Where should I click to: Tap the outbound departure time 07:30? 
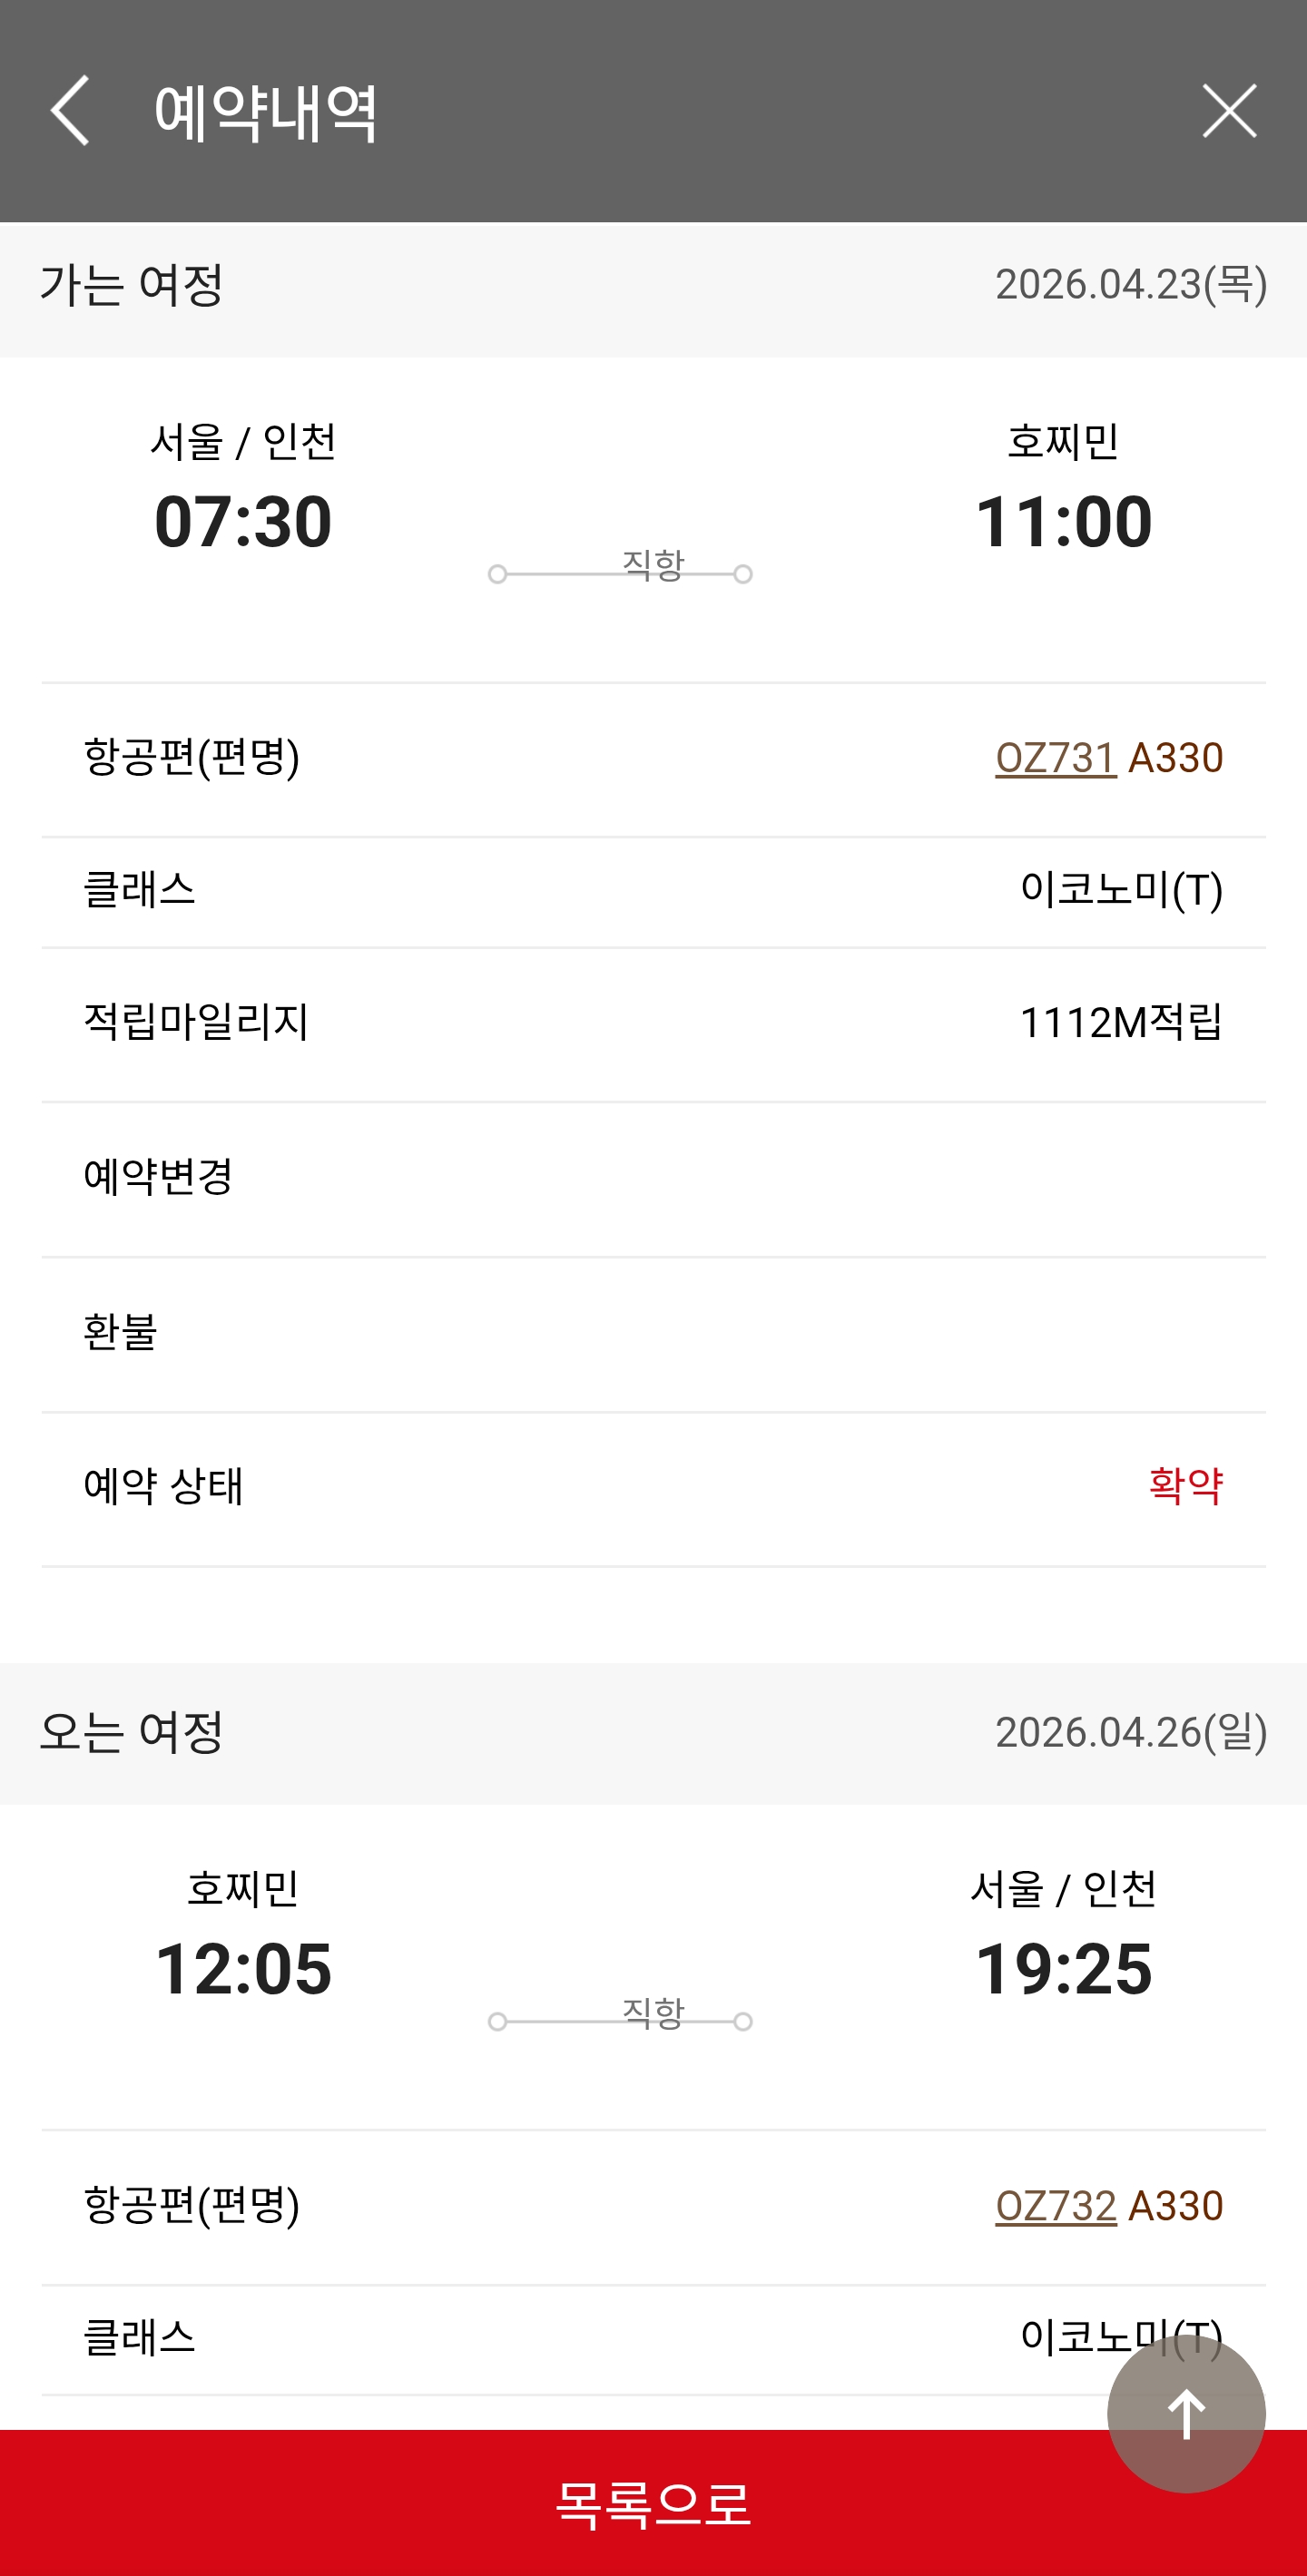(x=243, y=522)
